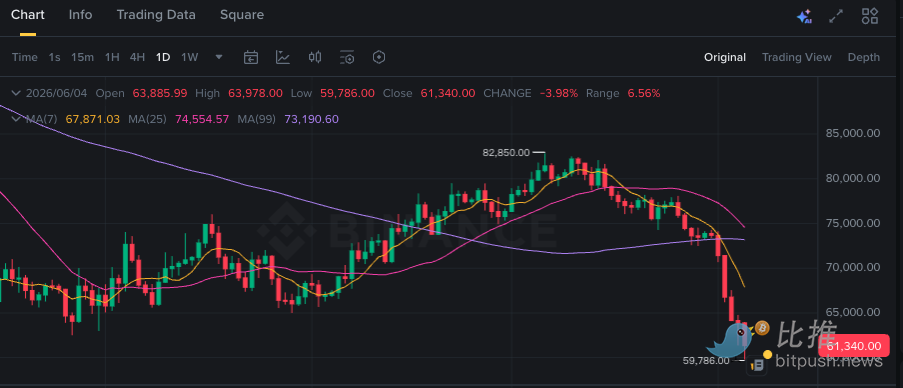The image size is (903, 388).
Task: Open the go-to-date calendar icon
Action: coord(251,57)
